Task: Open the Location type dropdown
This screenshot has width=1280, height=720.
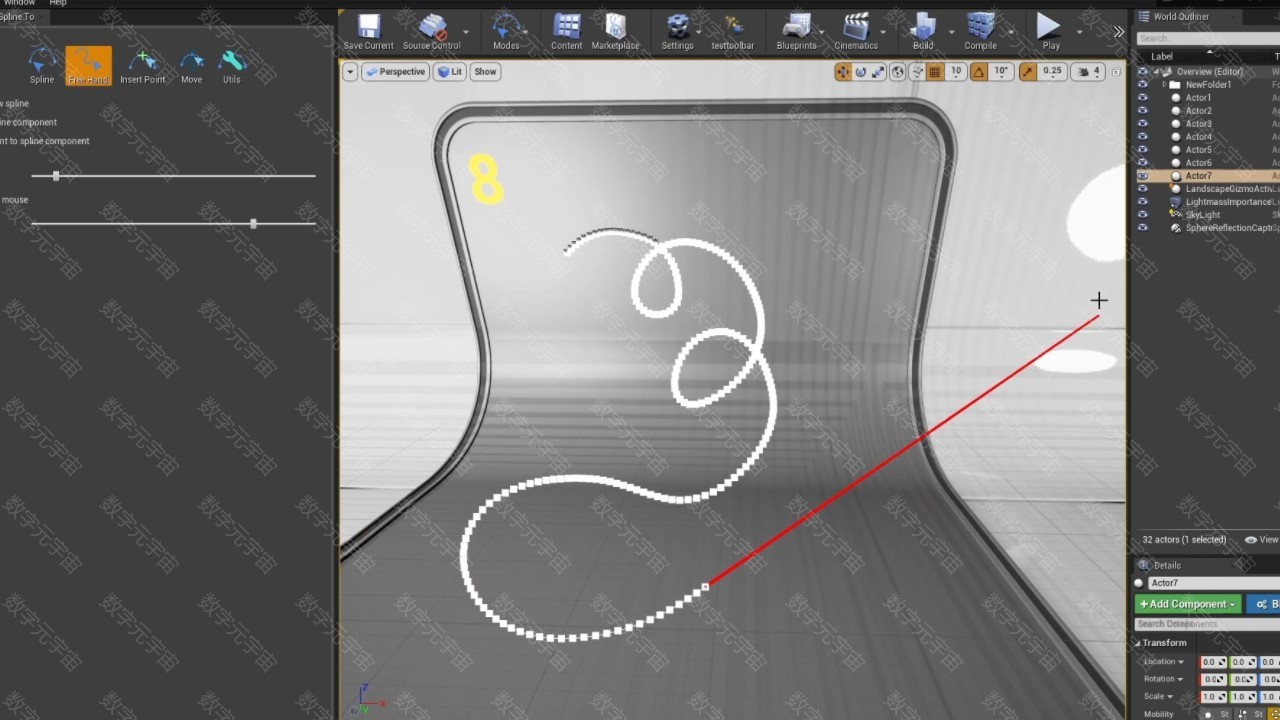Action: click(x=1165, y=662)
